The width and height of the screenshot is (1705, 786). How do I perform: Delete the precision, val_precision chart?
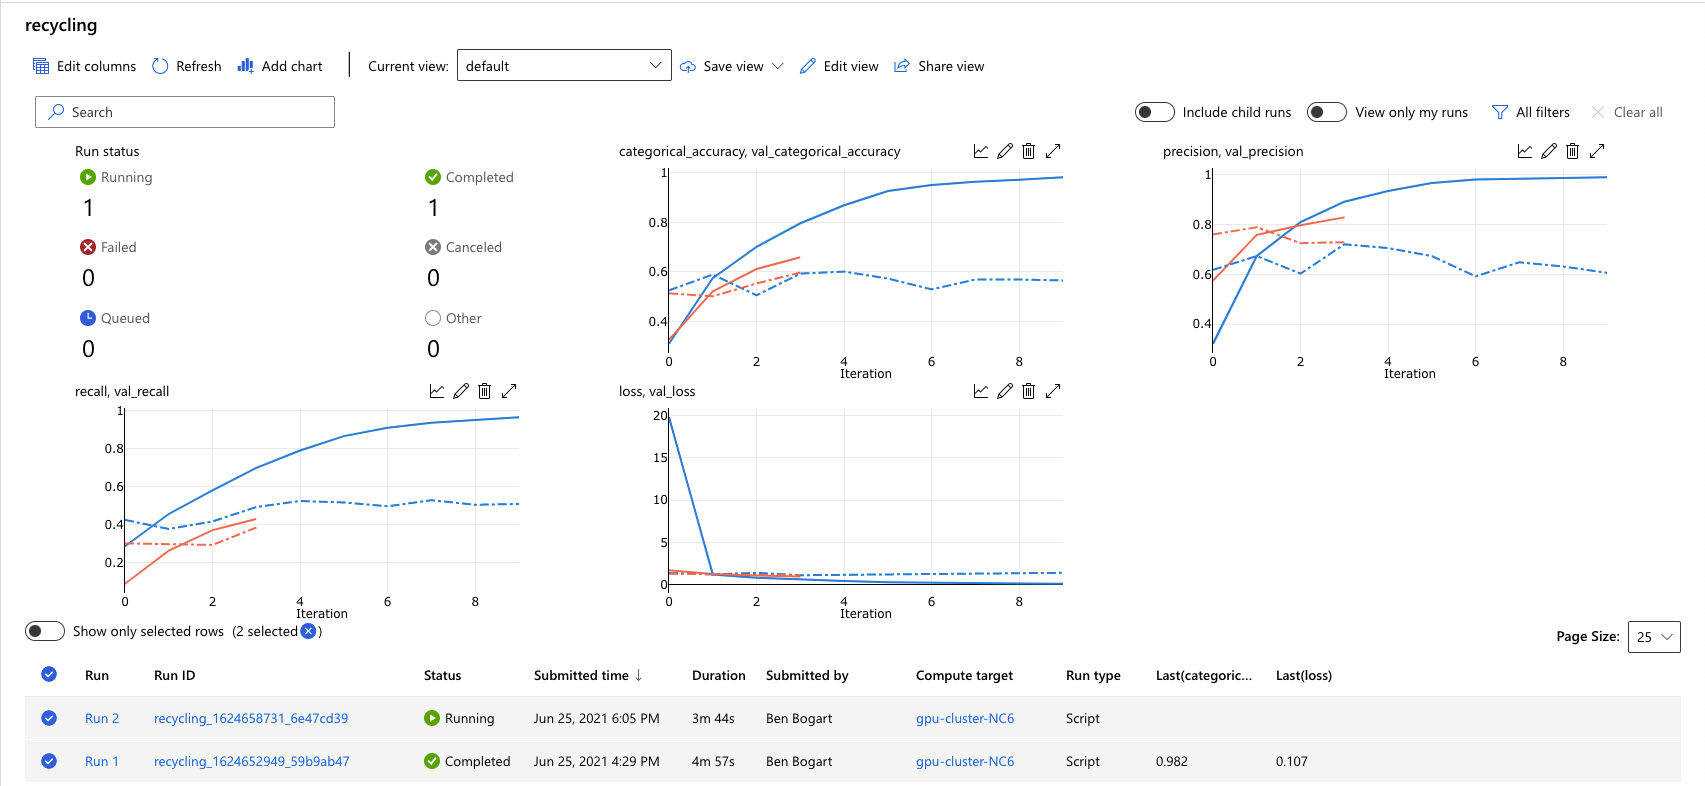(1572, 151)
